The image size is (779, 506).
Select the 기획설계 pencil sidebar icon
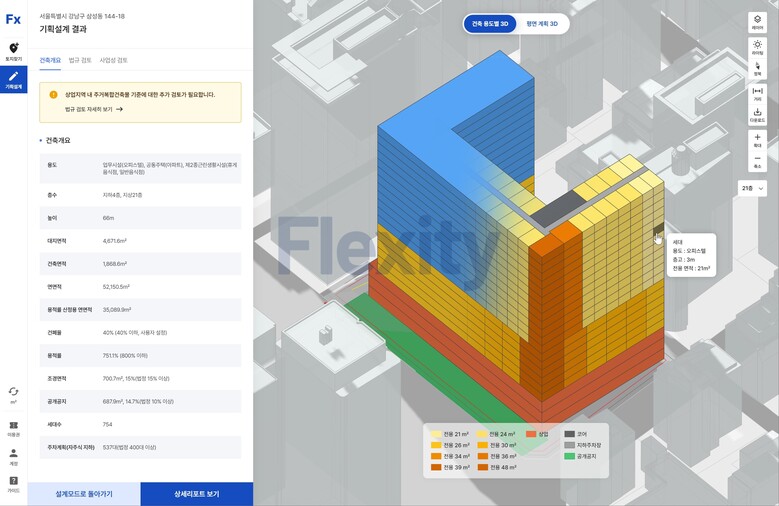pyautogui.click(x=13, y=80)
